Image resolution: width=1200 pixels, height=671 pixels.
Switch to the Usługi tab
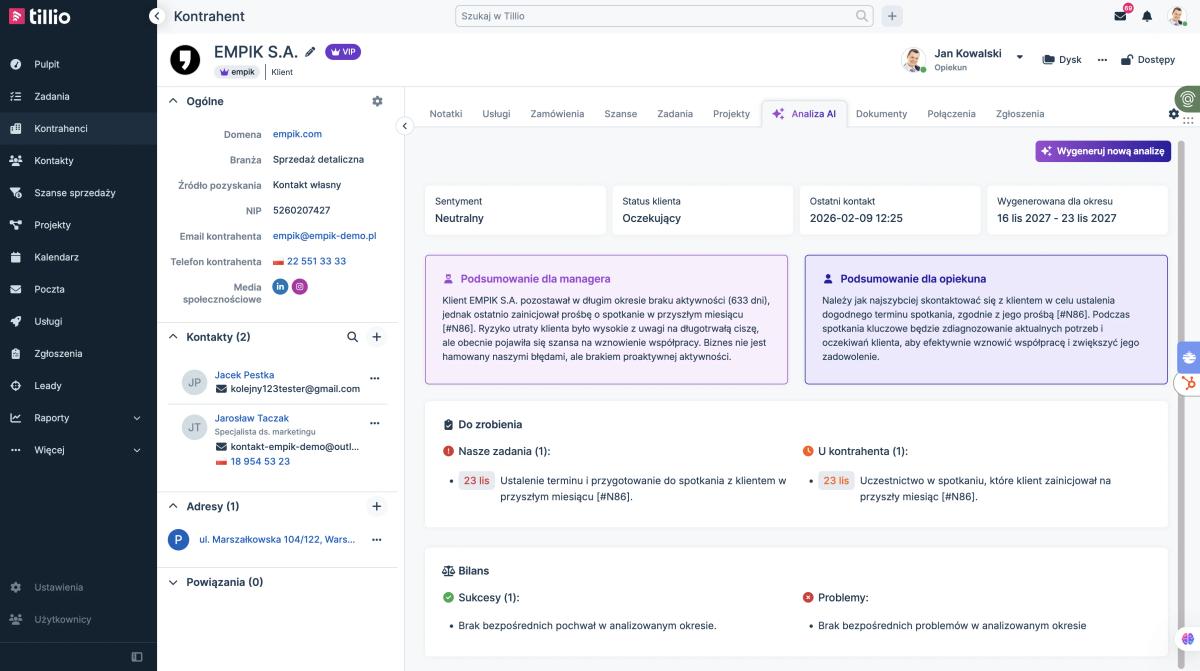pos(496,114)
